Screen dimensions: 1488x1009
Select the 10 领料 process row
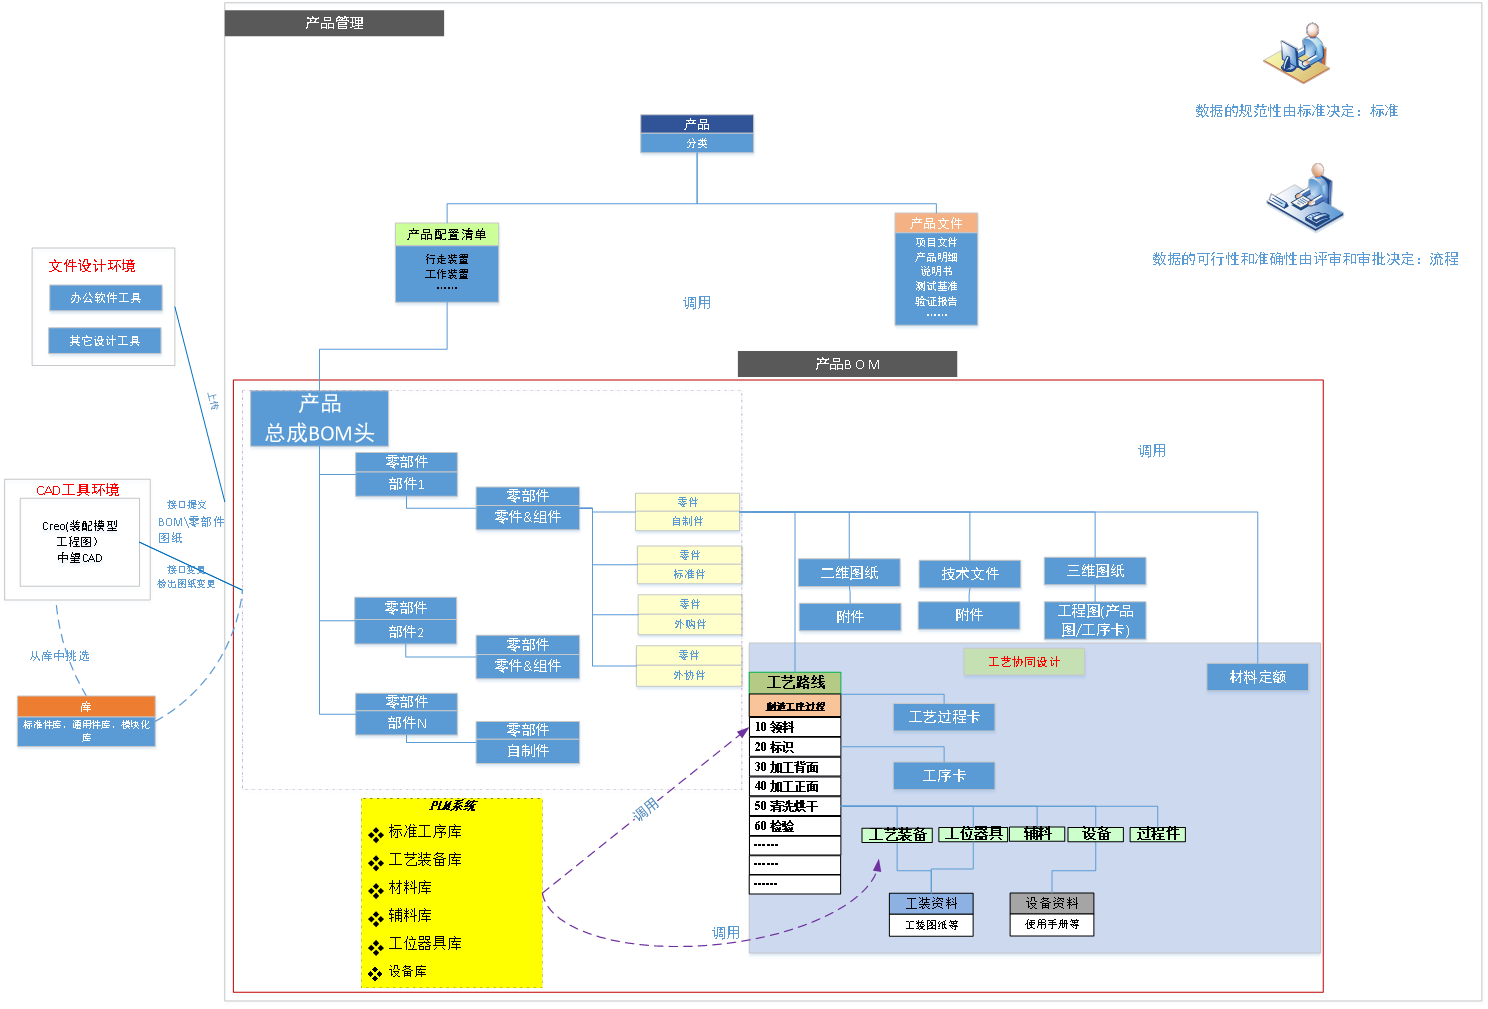click(795, 727)
